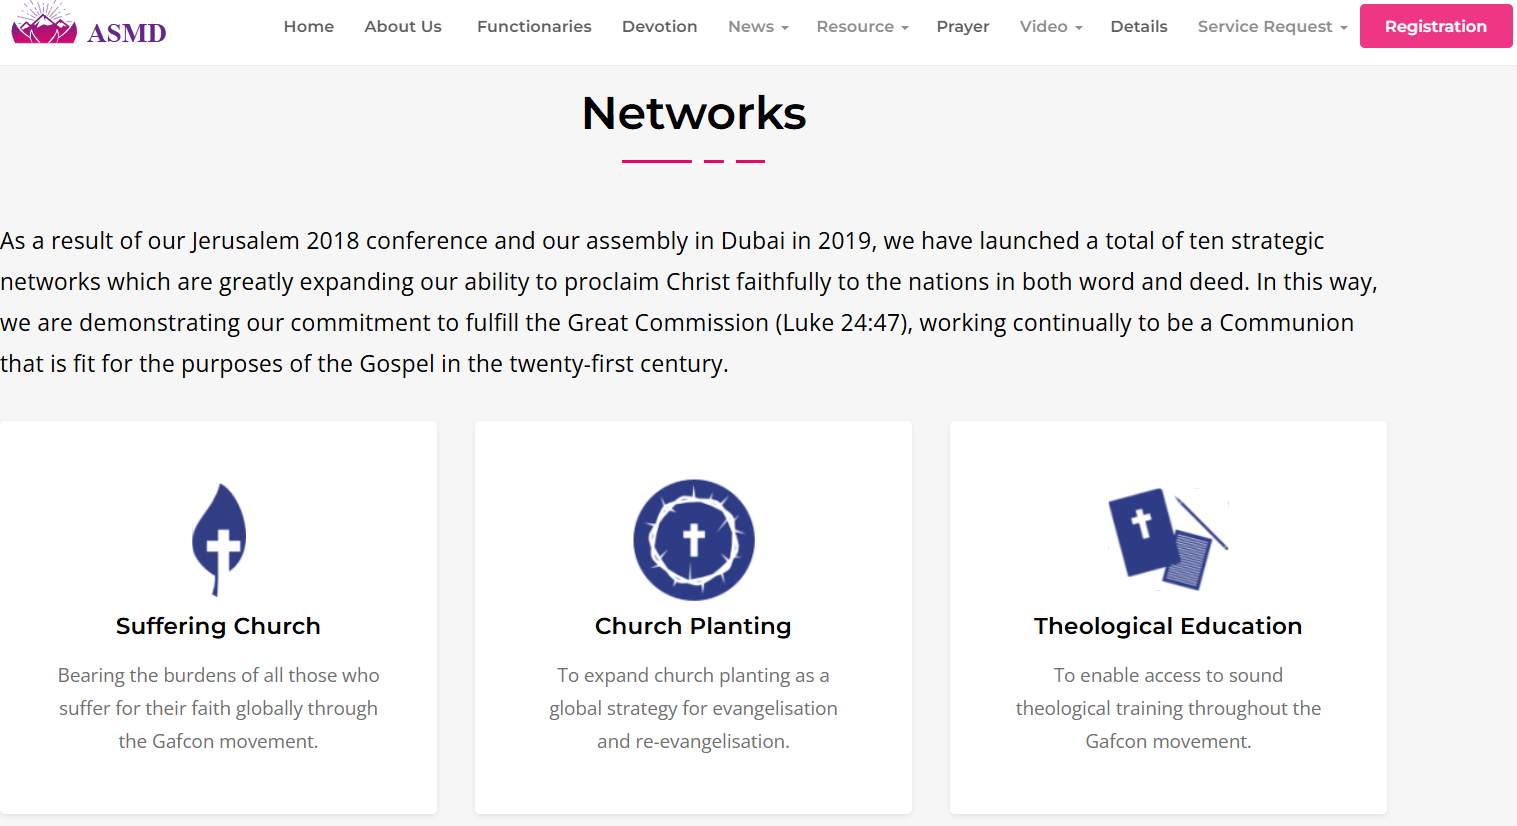
Task: Click the ASMD brand name text
Action: pos(127,33)
